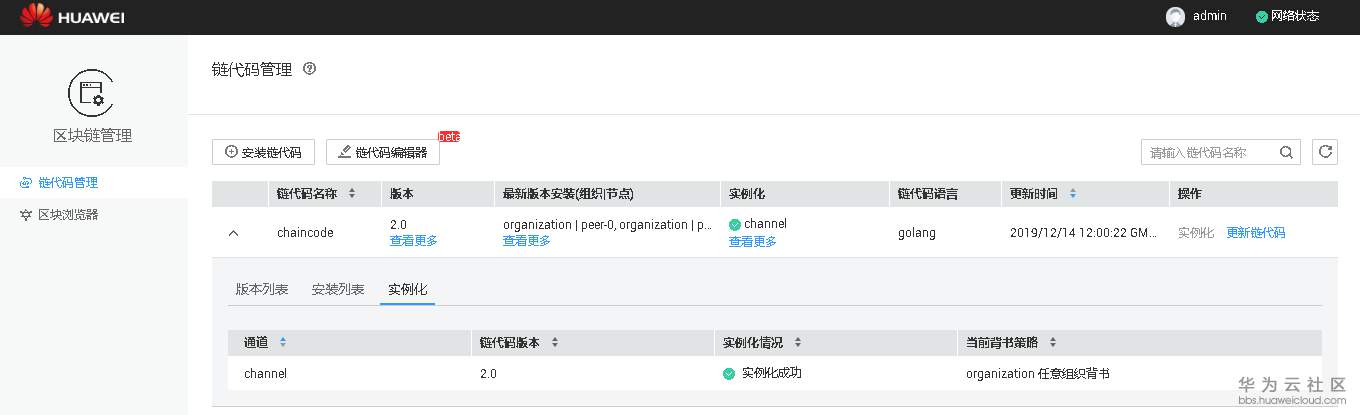Click the green network status icon

(x=1262, y=16)
